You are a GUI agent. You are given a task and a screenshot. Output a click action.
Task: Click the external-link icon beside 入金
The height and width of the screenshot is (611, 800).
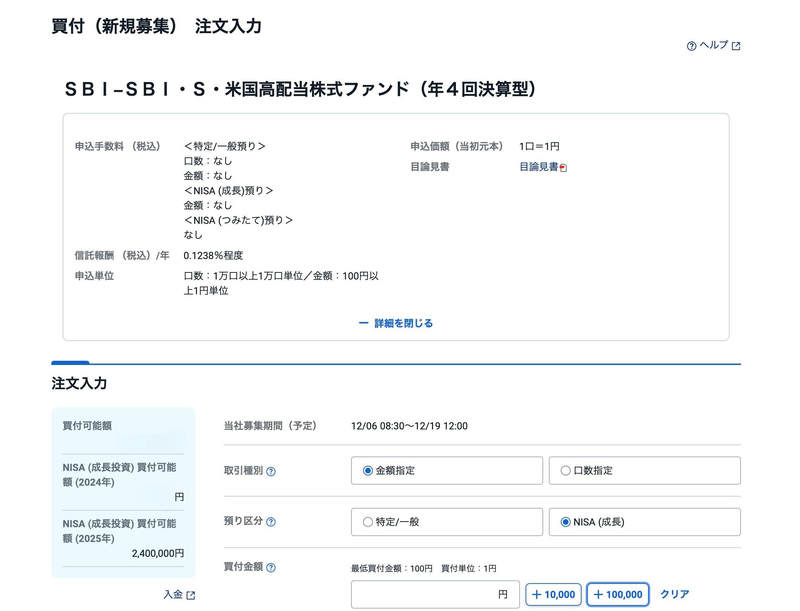[x=191, y=595]
